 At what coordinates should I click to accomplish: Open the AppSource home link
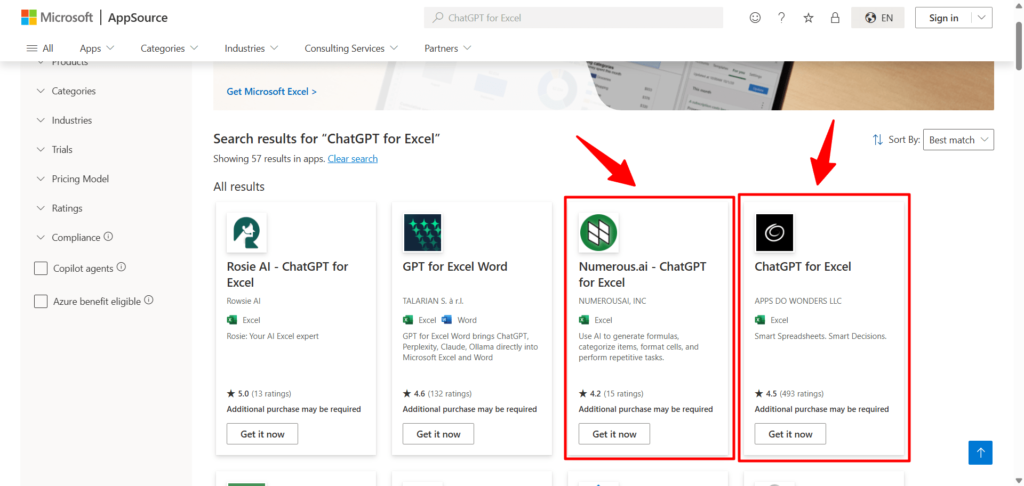(x=138, y=18)
